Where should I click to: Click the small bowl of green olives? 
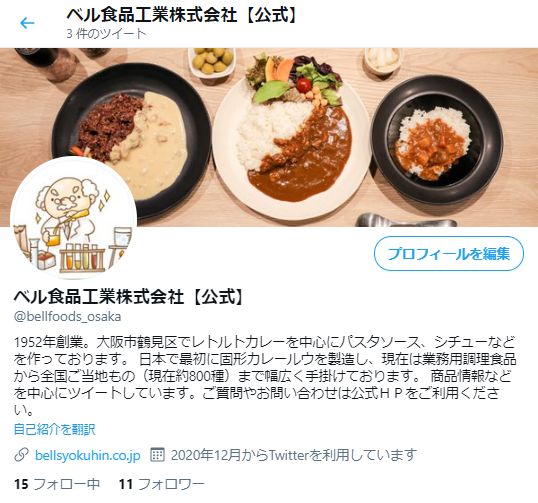click(212, 62)
